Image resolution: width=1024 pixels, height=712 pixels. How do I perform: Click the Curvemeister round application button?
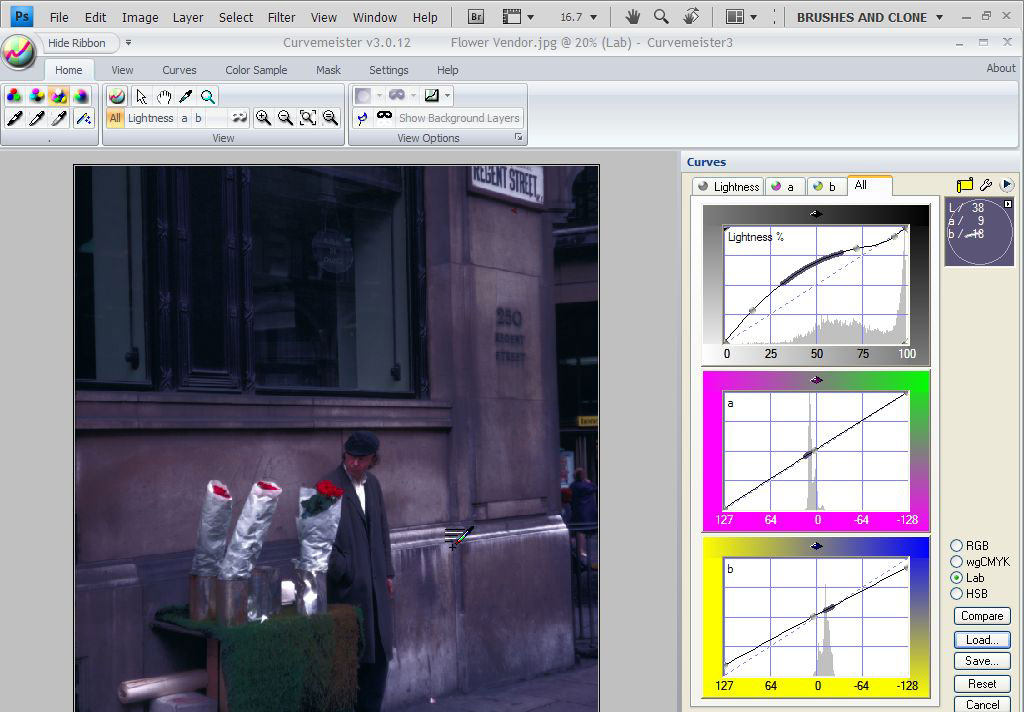point(19,52)
